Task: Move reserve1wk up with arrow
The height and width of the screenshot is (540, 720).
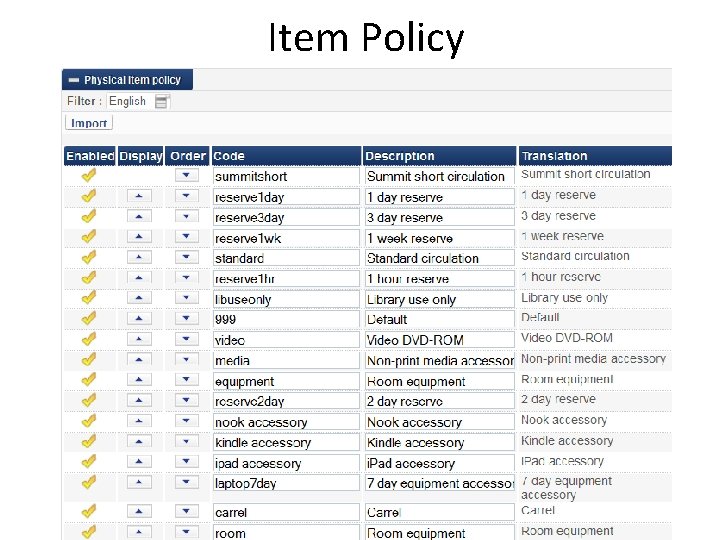Action: 139,237
